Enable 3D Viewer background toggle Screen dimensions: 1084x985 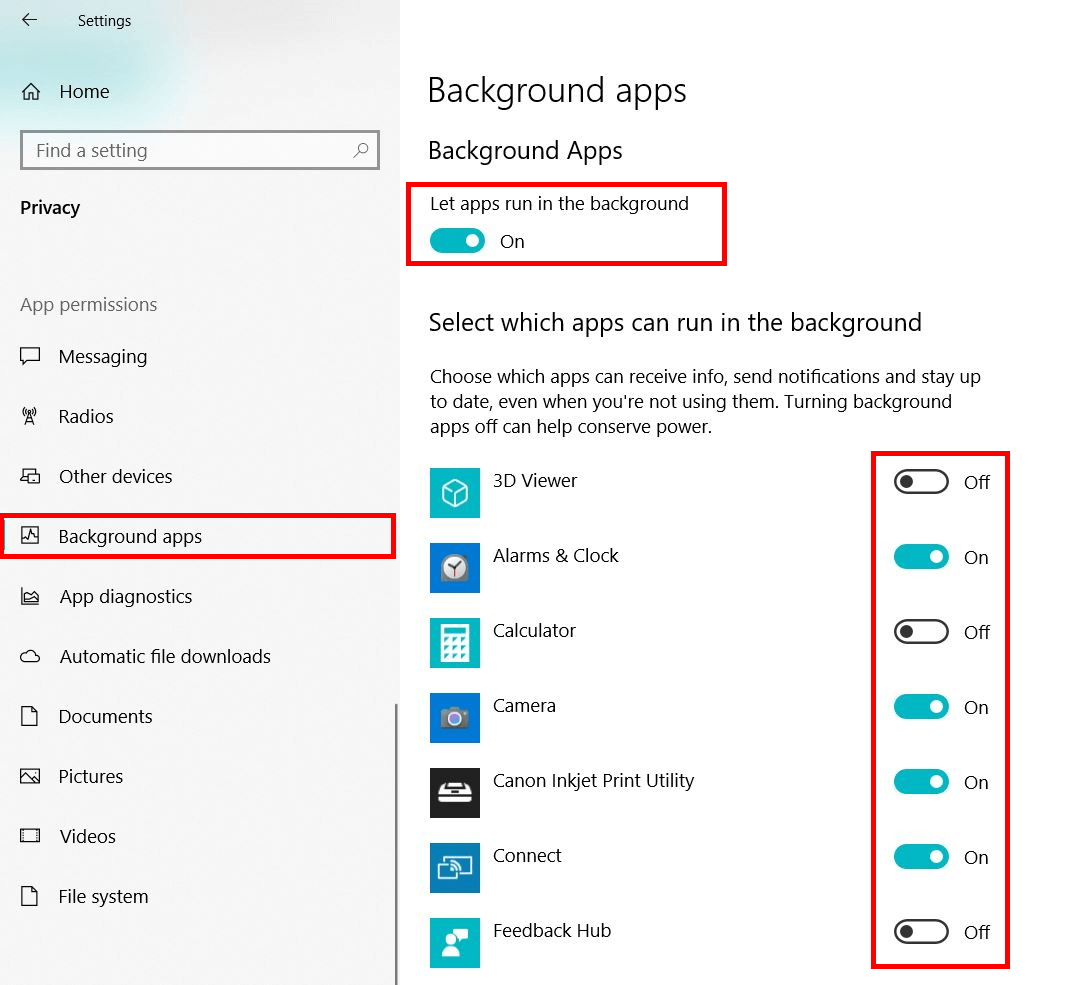[921, 482]
